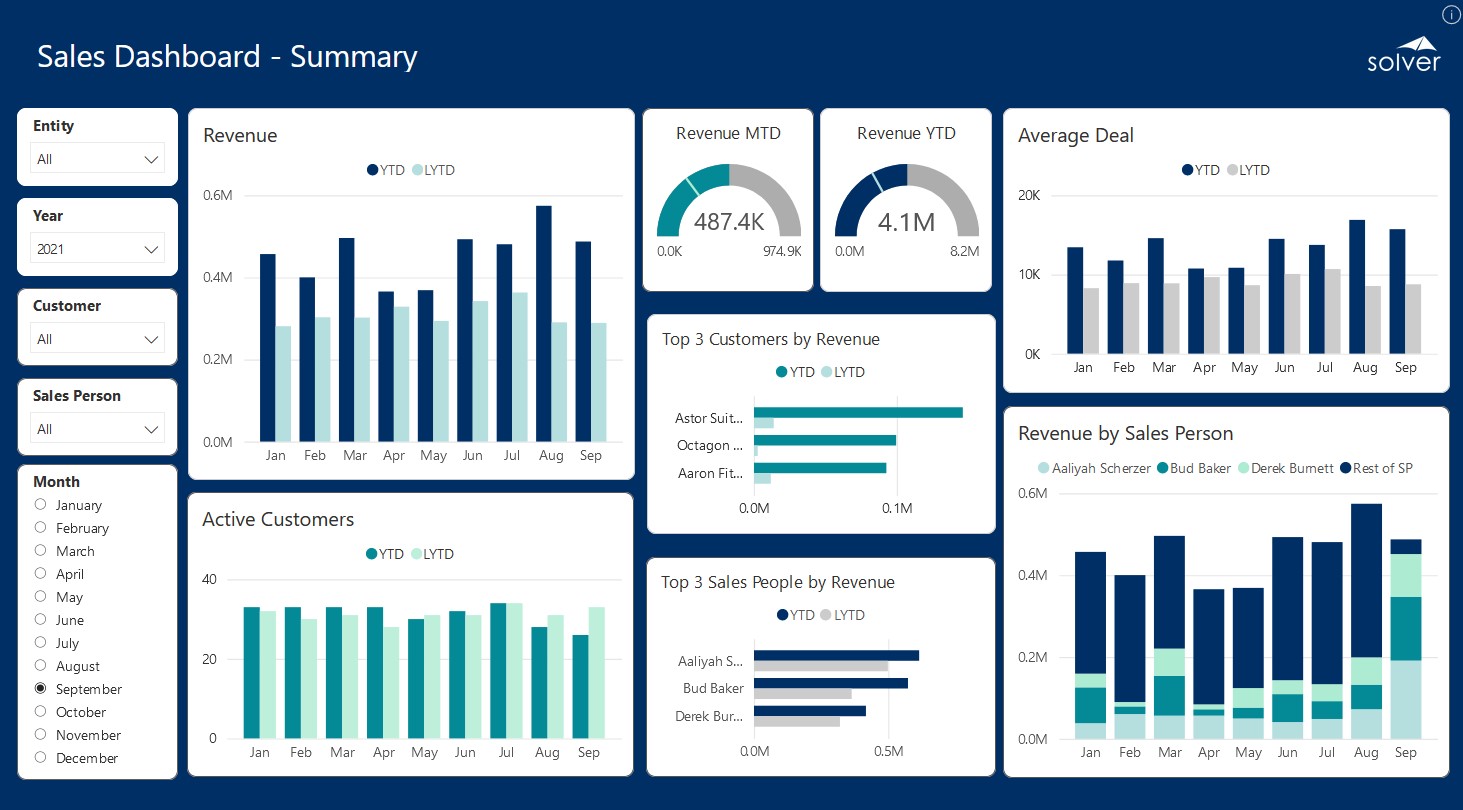Click the Revenue YTD gauge value 4.1M
This screenshot has height=810, width=1463.
tap(906, 222)
